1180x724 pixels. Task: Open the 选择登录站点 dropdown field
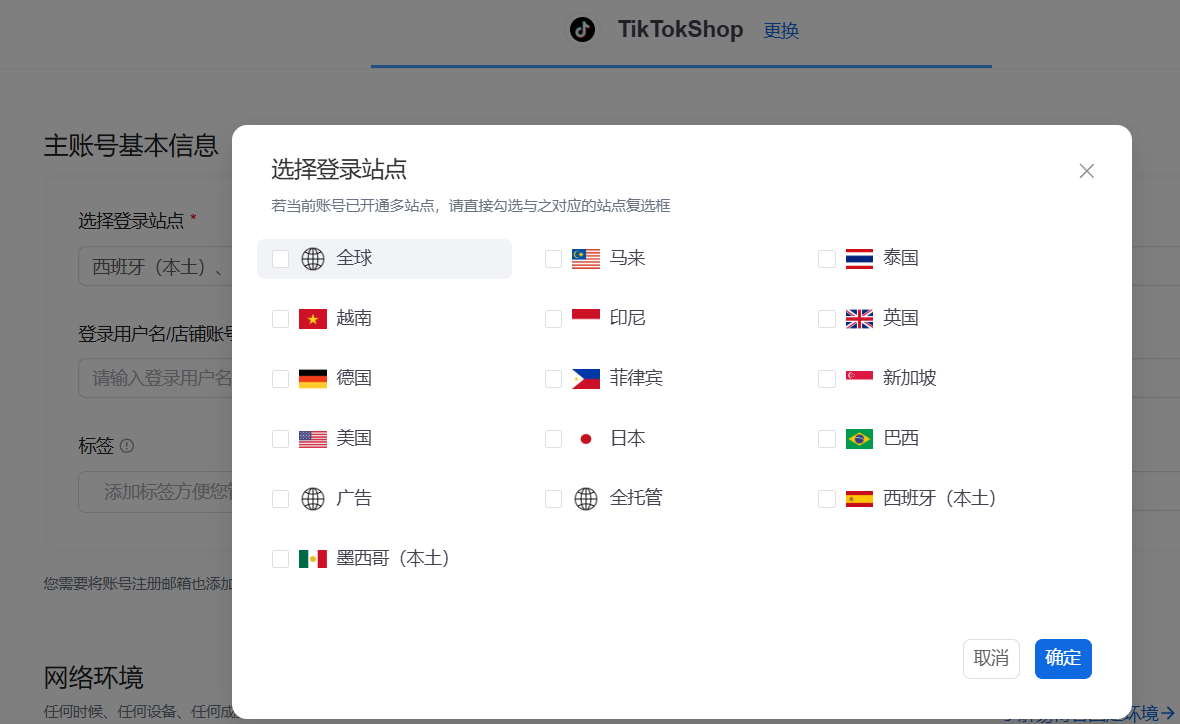tap(157, 266)
